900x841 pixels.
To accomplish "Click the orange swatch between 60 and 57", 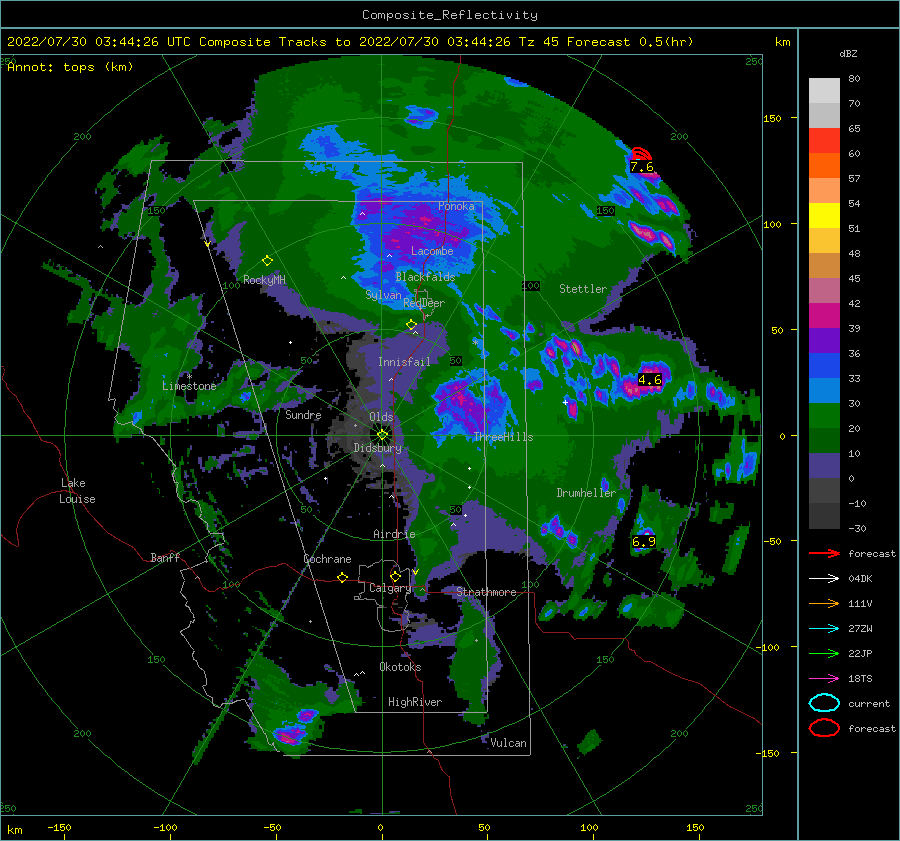I will pos(824,166).
